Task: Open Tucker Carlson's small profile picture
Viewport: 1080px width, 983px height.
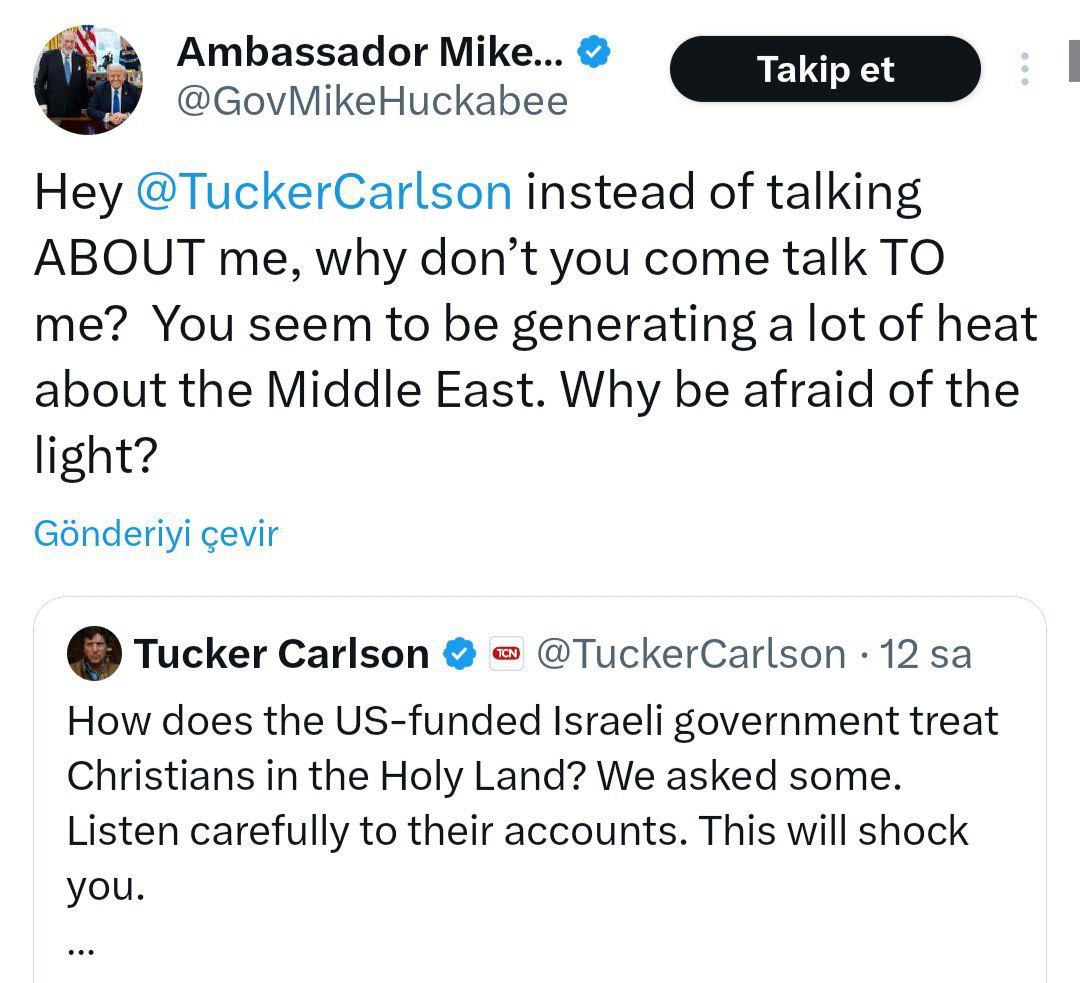Action: coord(94,655)
